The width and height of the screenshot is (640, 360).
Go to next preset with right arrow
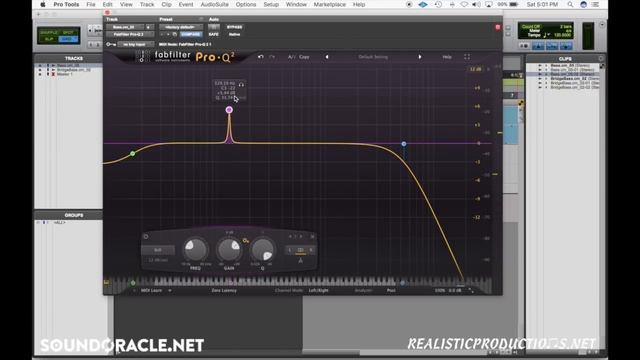(x=420, y=57)
